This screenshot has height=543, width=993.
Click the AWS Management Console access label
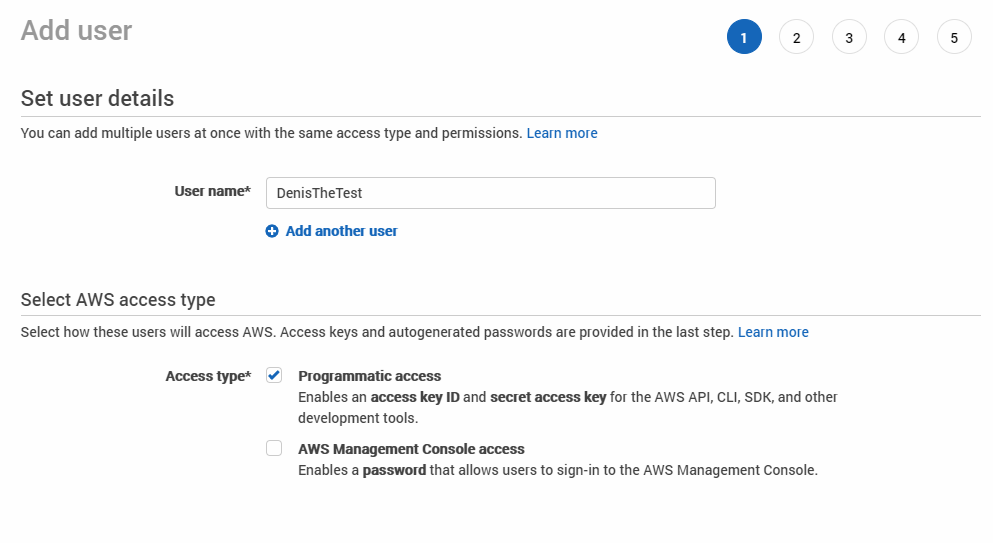tap(411, 449)
